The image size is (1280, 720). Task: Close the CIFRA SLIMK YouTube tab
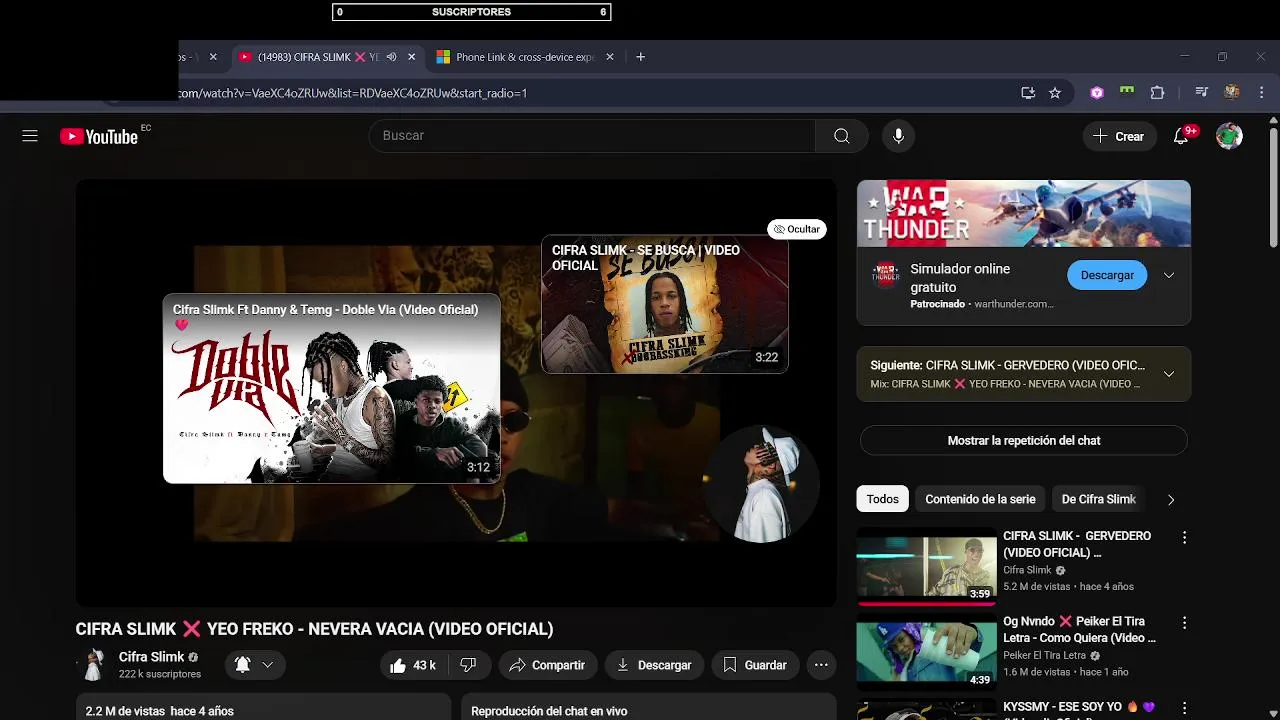click(411, 57)
